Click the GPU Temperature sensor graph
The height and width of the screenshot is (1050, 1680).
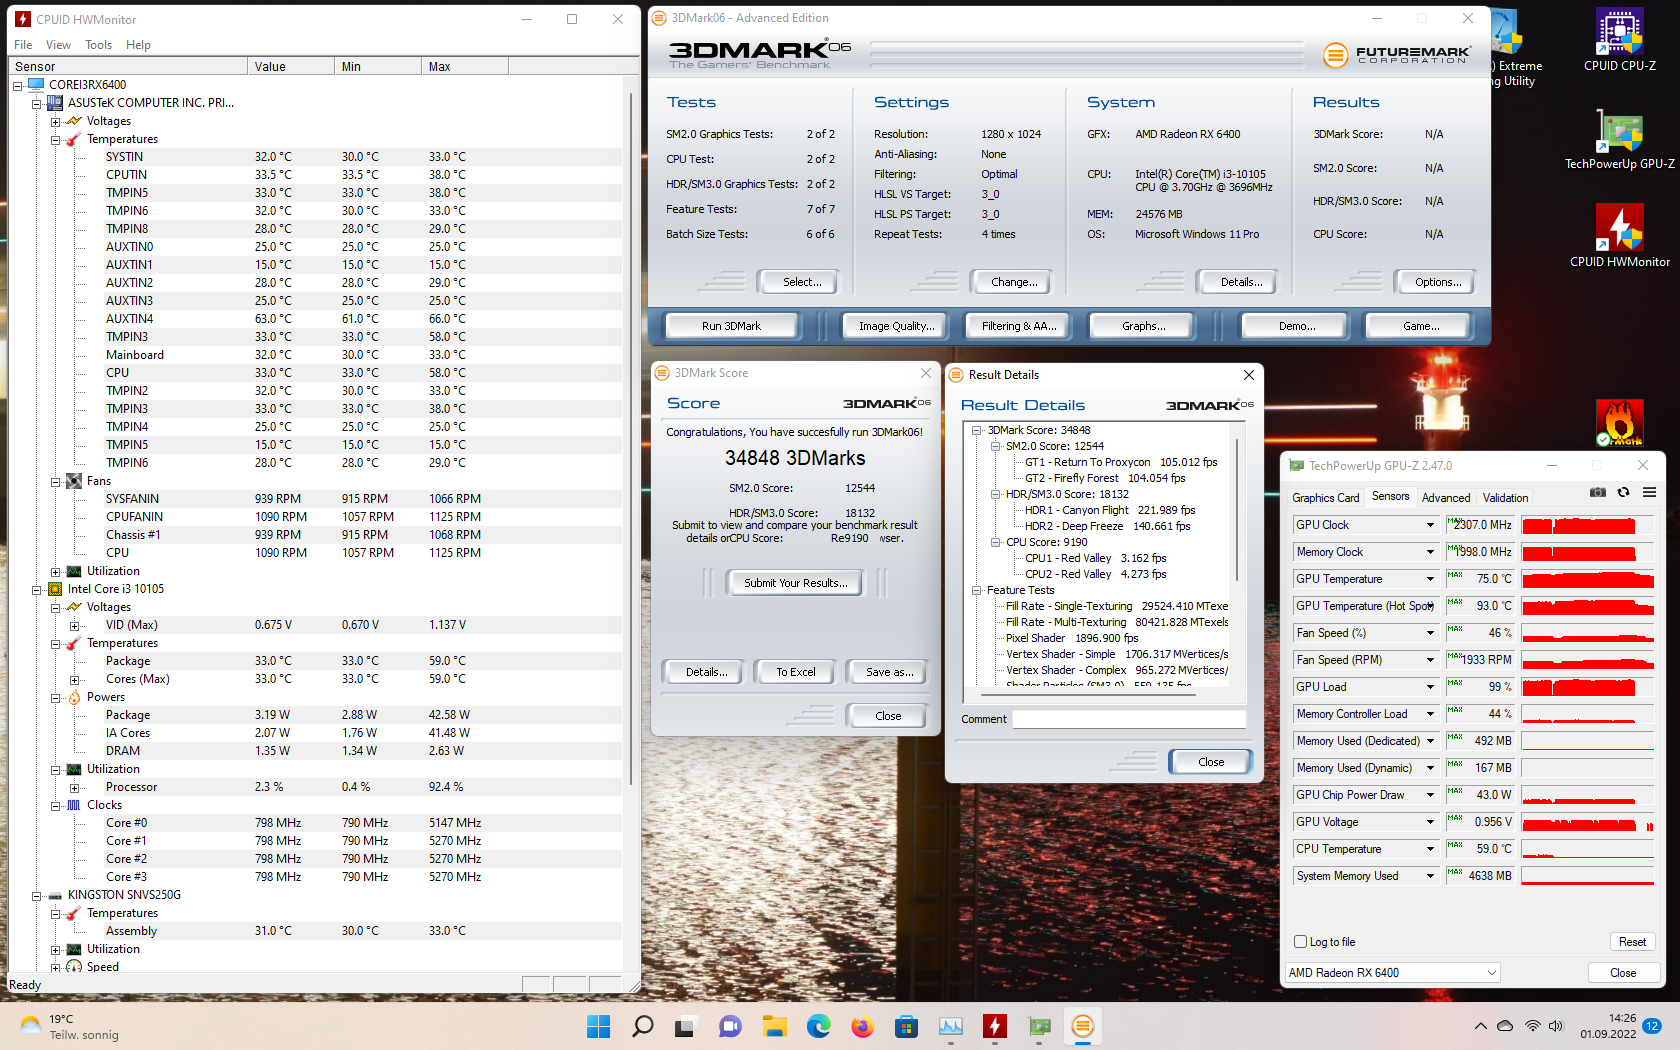pyautogui.click(x=1587, y=579)
